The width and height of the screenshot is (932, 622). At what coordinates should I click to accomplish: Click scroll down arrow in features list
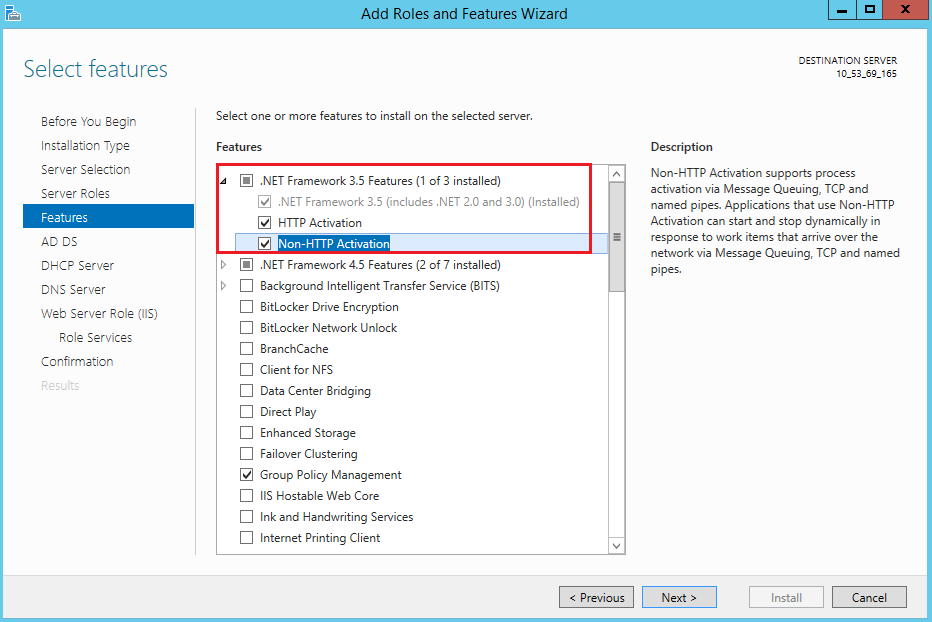click(x=616, y=545)
